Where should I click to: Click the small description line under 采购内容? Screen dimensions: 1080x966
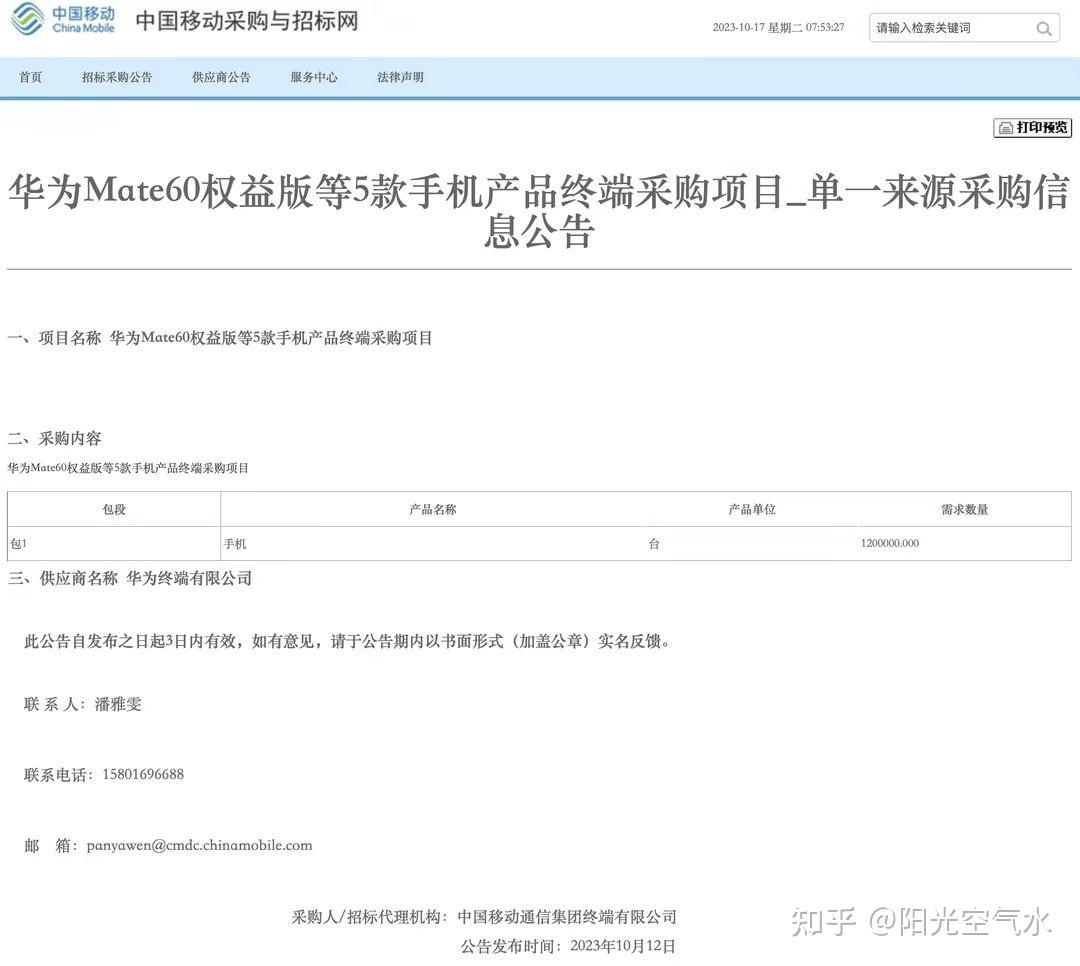point(128,469)
